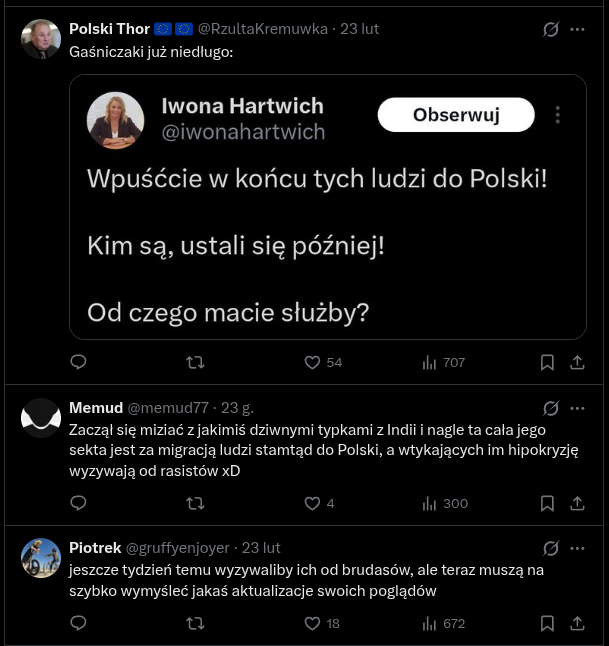Open Polski Thor profile name link
The width and height of the screenshot is (609, 646).
[109, 29]
